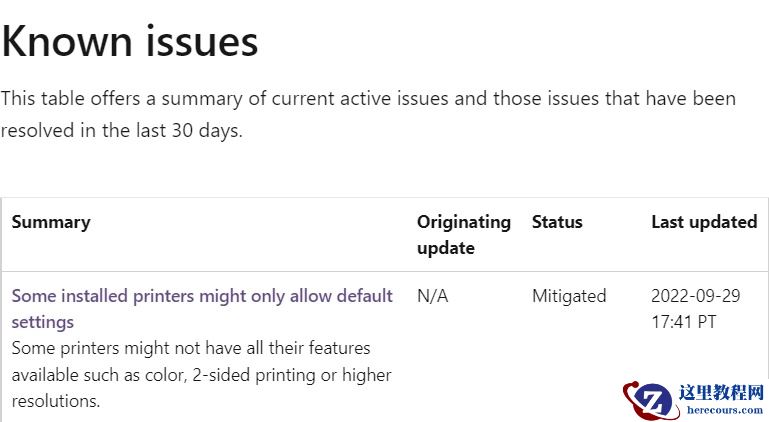The image size is (769, 422).
Task: Click the "Known issues" page heading
Action: click(x=130, y=42)
